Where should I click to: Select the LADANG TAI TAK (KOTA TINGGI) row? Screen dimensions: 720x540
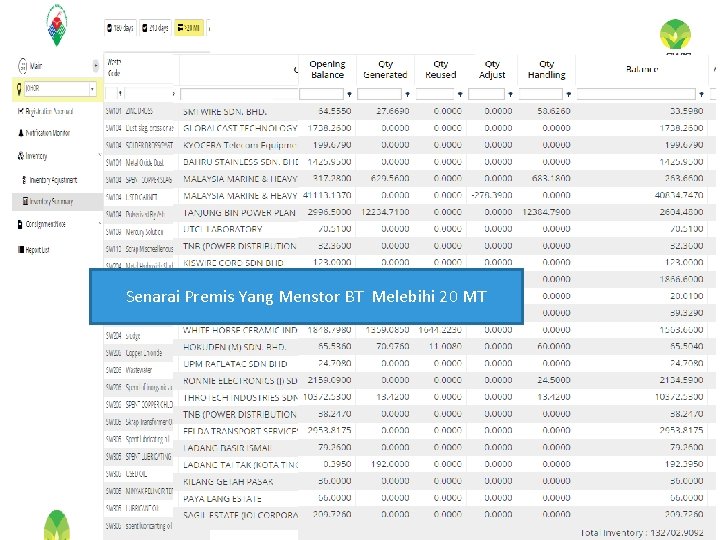click(x=410, y=464)
